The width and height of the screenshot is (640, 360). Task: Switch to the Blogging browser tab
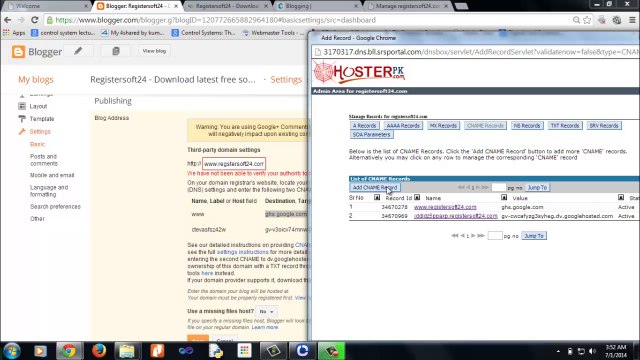tap(318, 6)
